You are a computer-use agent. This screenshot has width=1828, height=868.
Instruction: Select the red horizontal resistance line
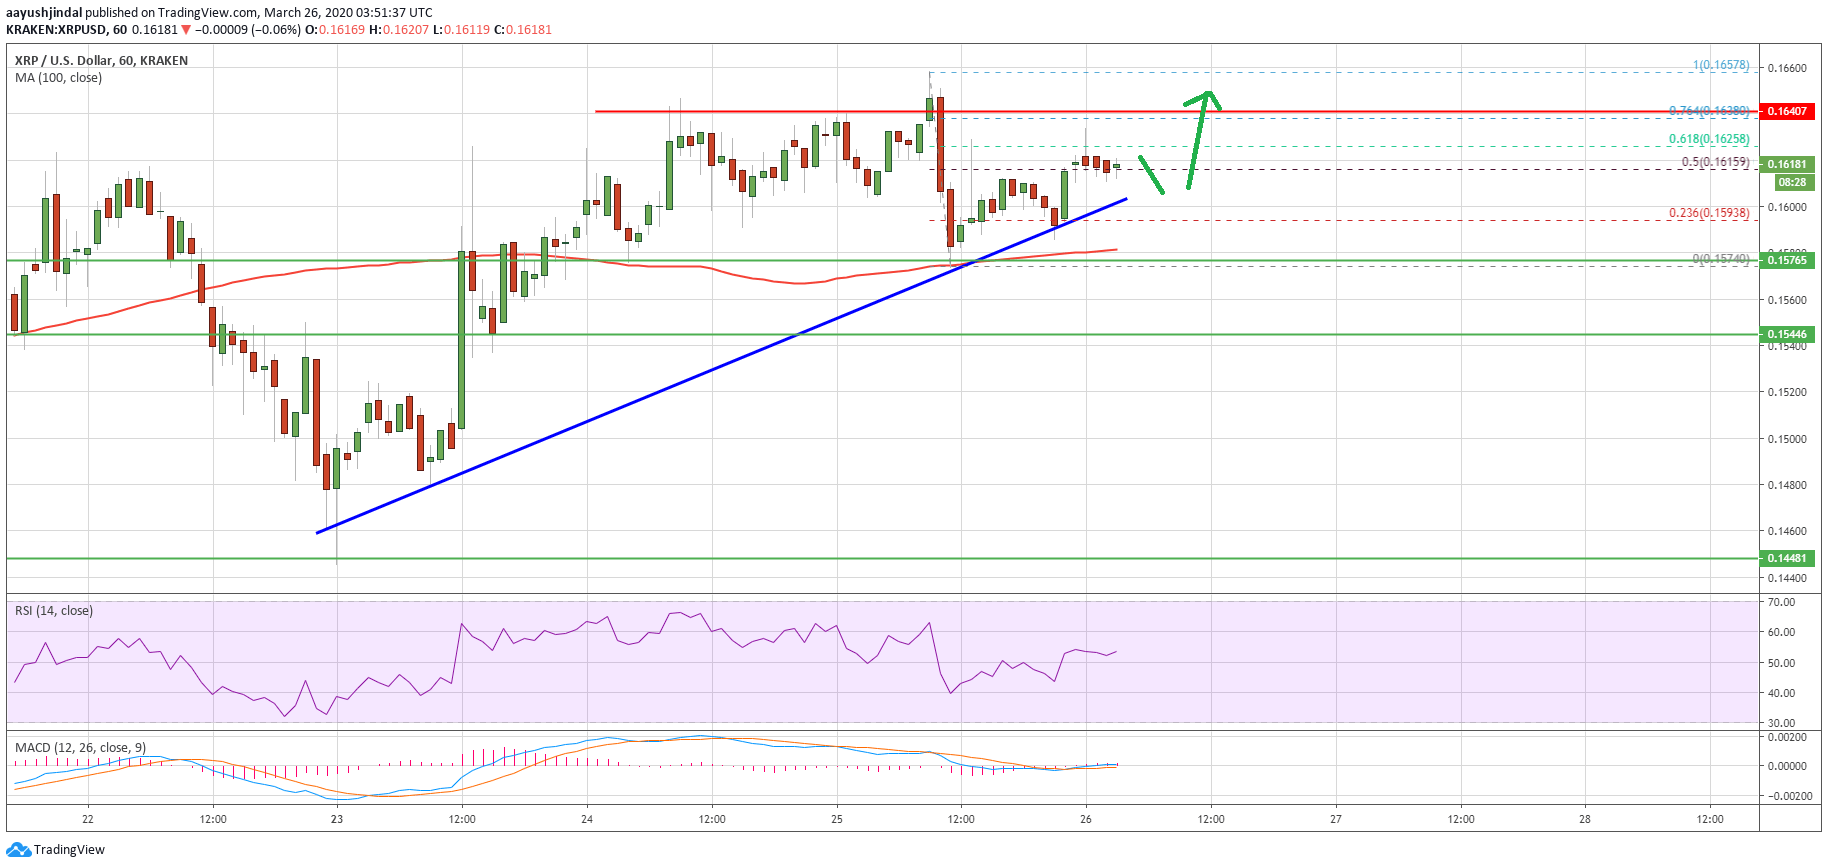pyautogui.click(x=1175, y=111)
